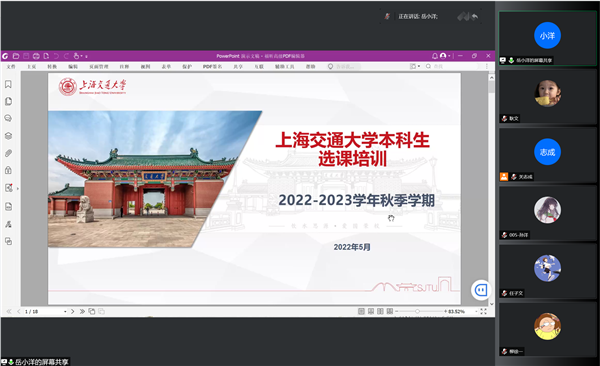Go to the first page arrow
Image resolution: width=600 pixels, height=366 pixels.
click(9, 311)
